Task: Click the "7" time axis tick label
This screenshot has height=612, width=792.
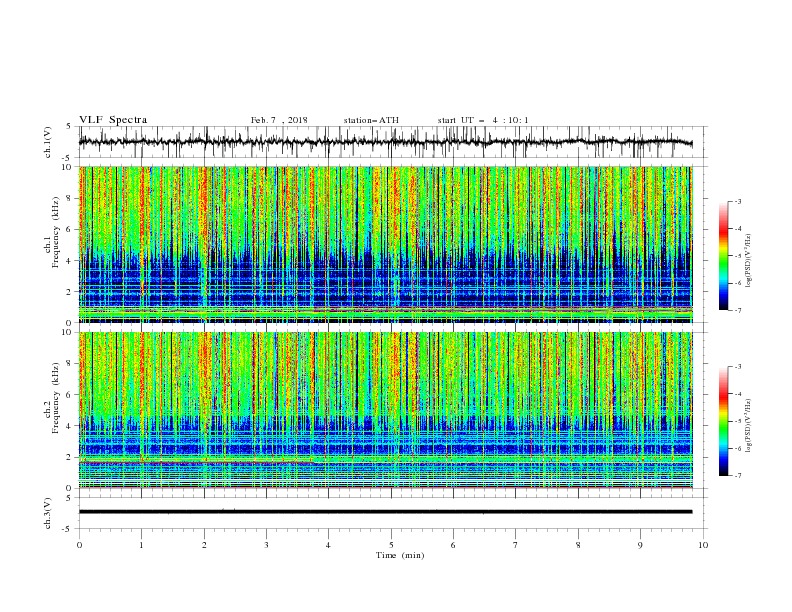Action: click(x=516, y=545)
